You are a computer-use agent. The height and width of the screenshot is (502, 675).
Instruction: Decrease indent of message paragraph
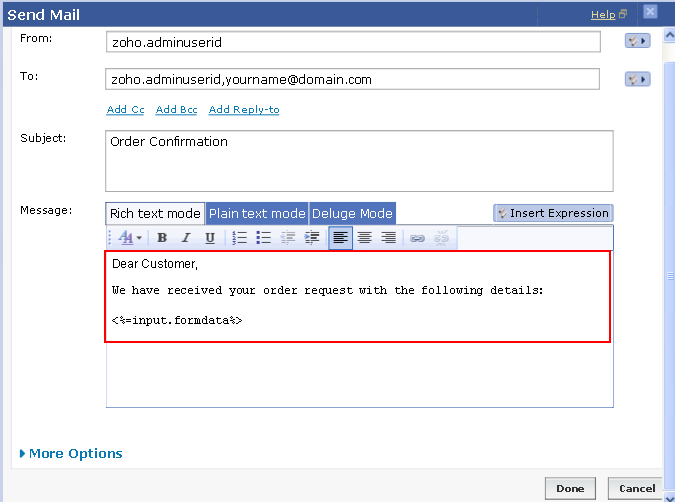click(x=288, y=238)
